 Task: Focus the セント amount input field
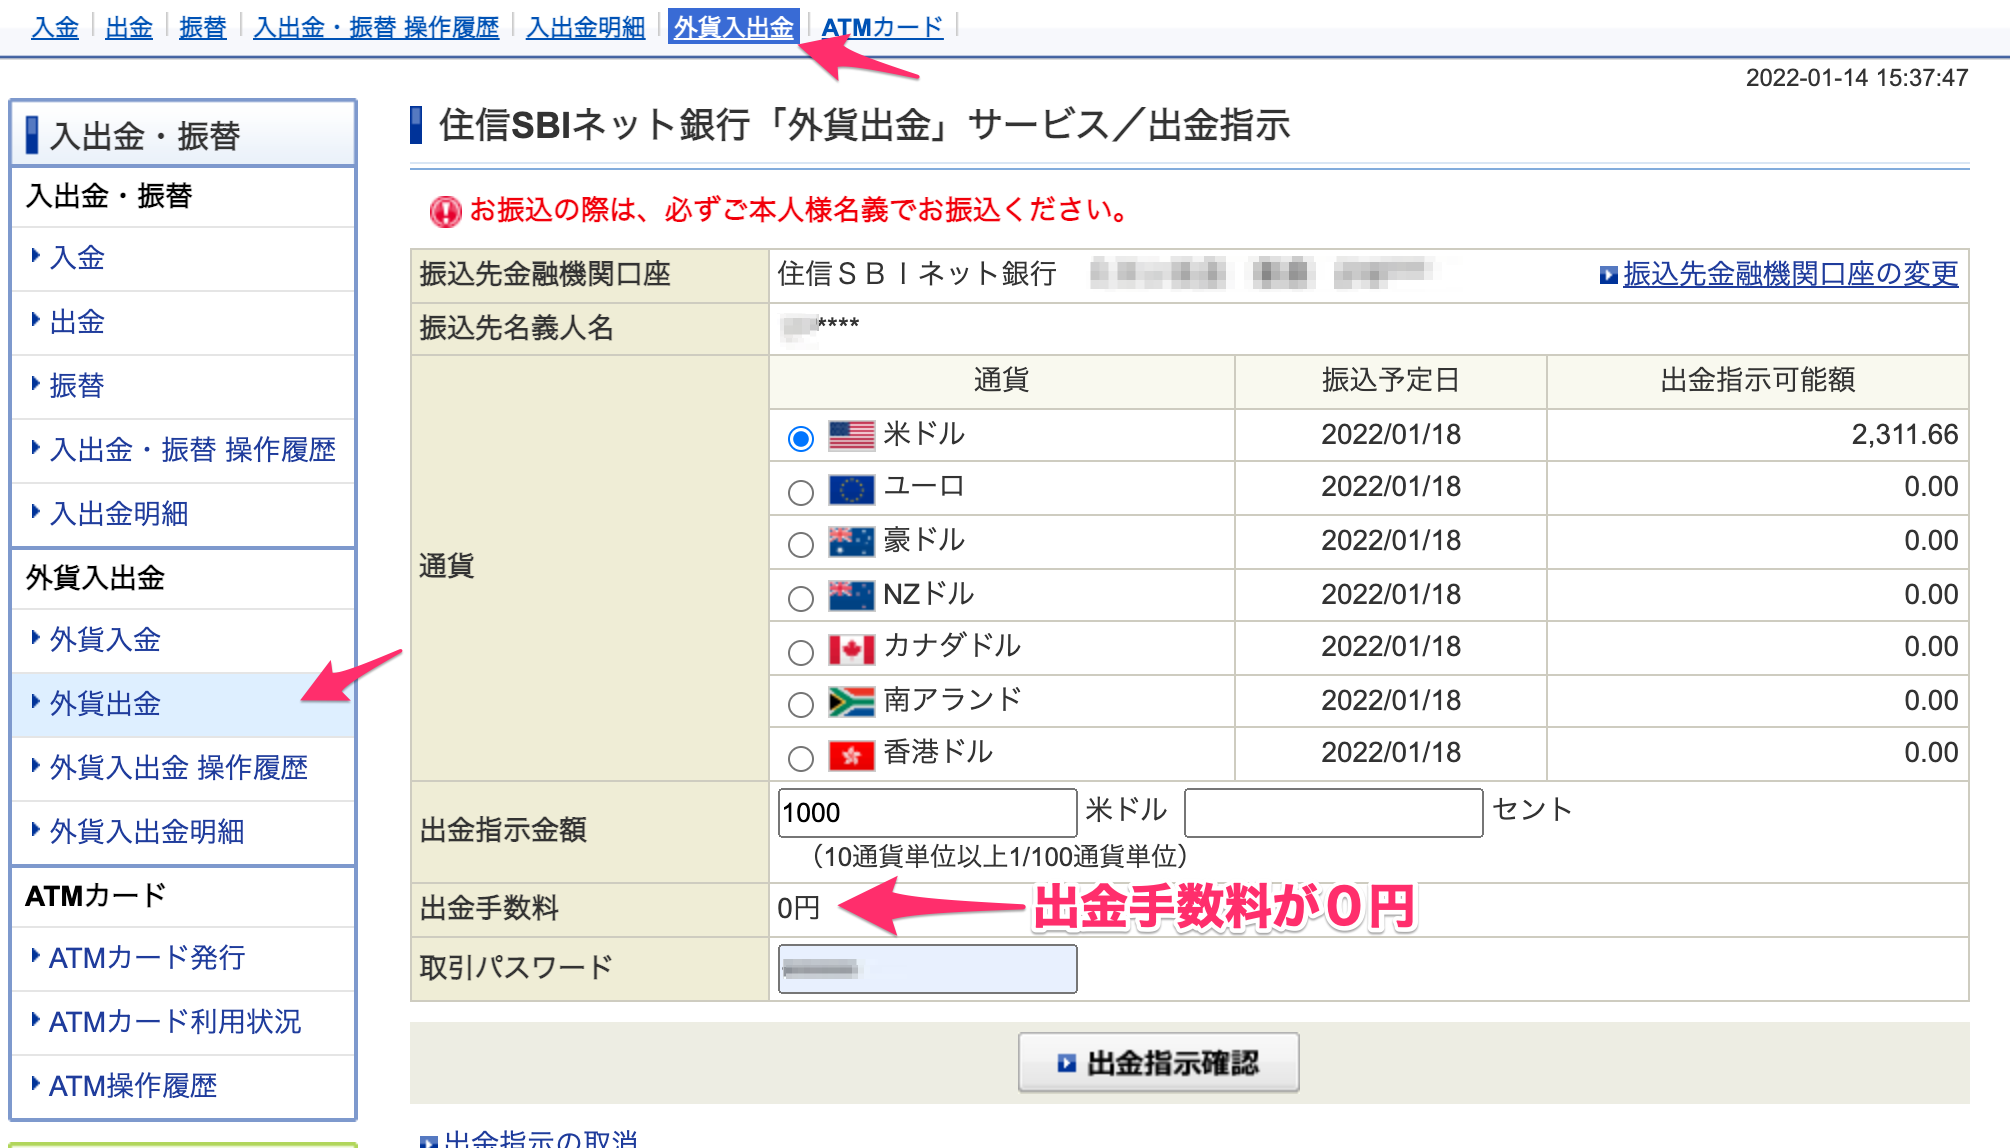pos(1333,813)
